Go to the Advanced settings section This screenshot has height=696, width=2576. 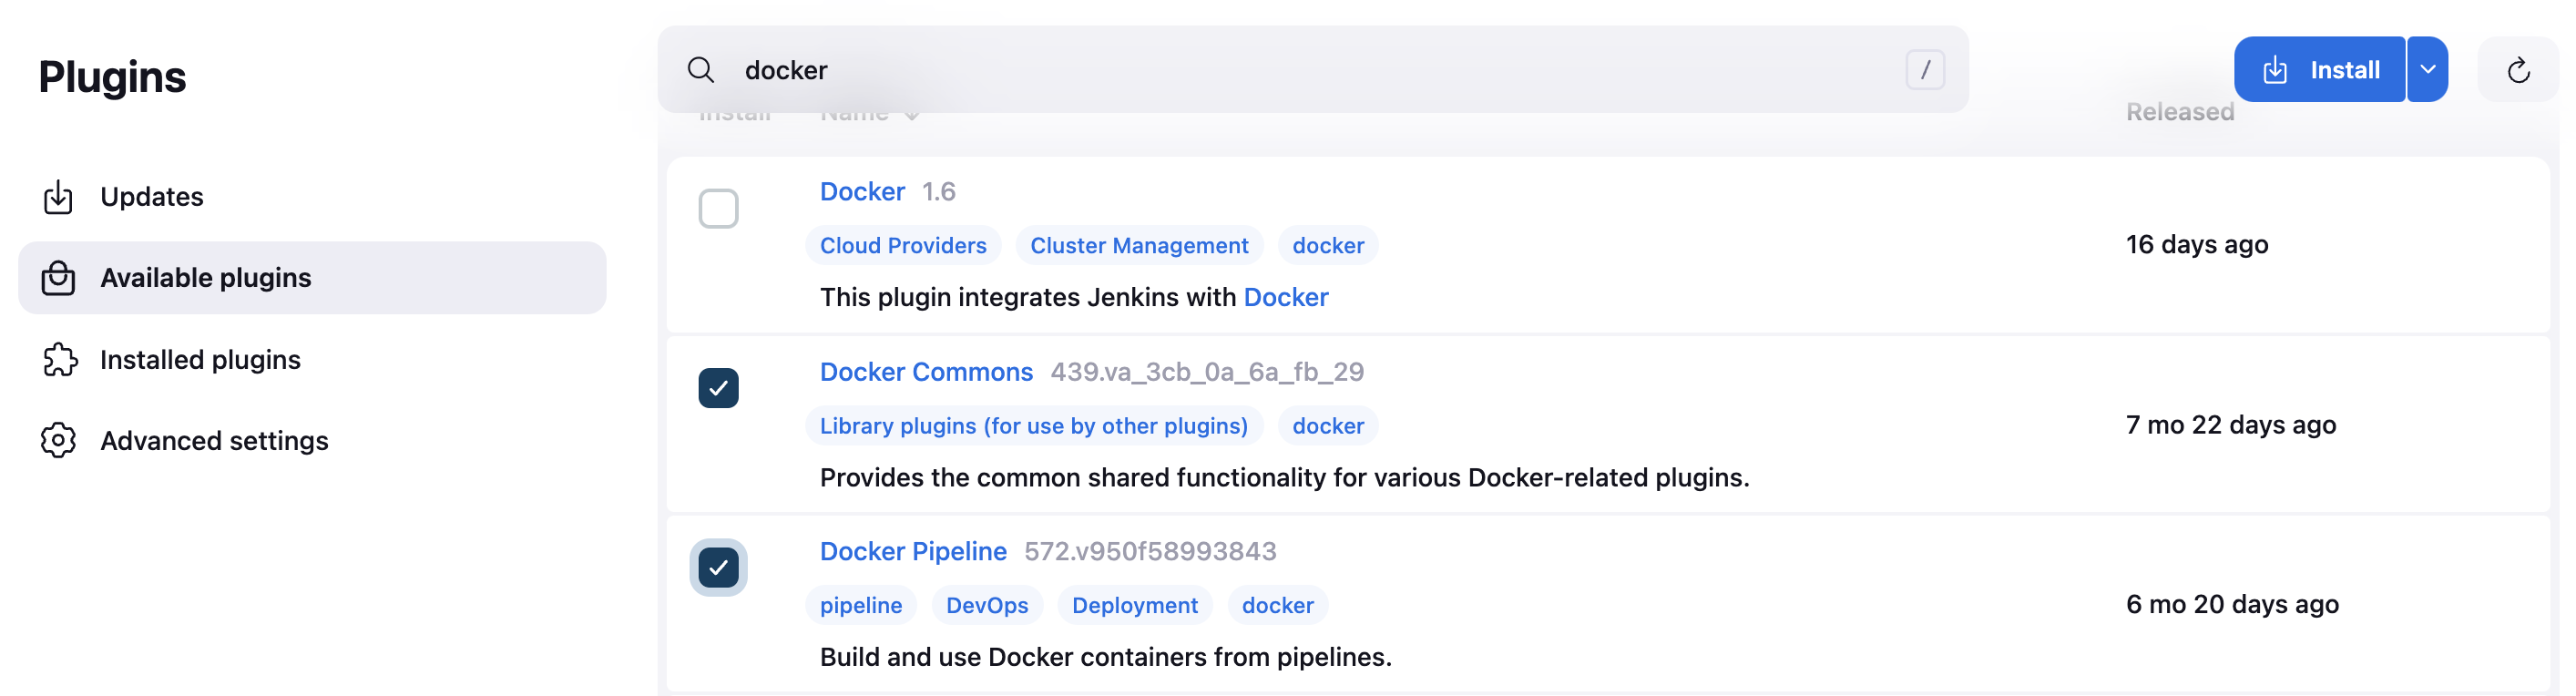pyautogui.click(x=214, y=441)
